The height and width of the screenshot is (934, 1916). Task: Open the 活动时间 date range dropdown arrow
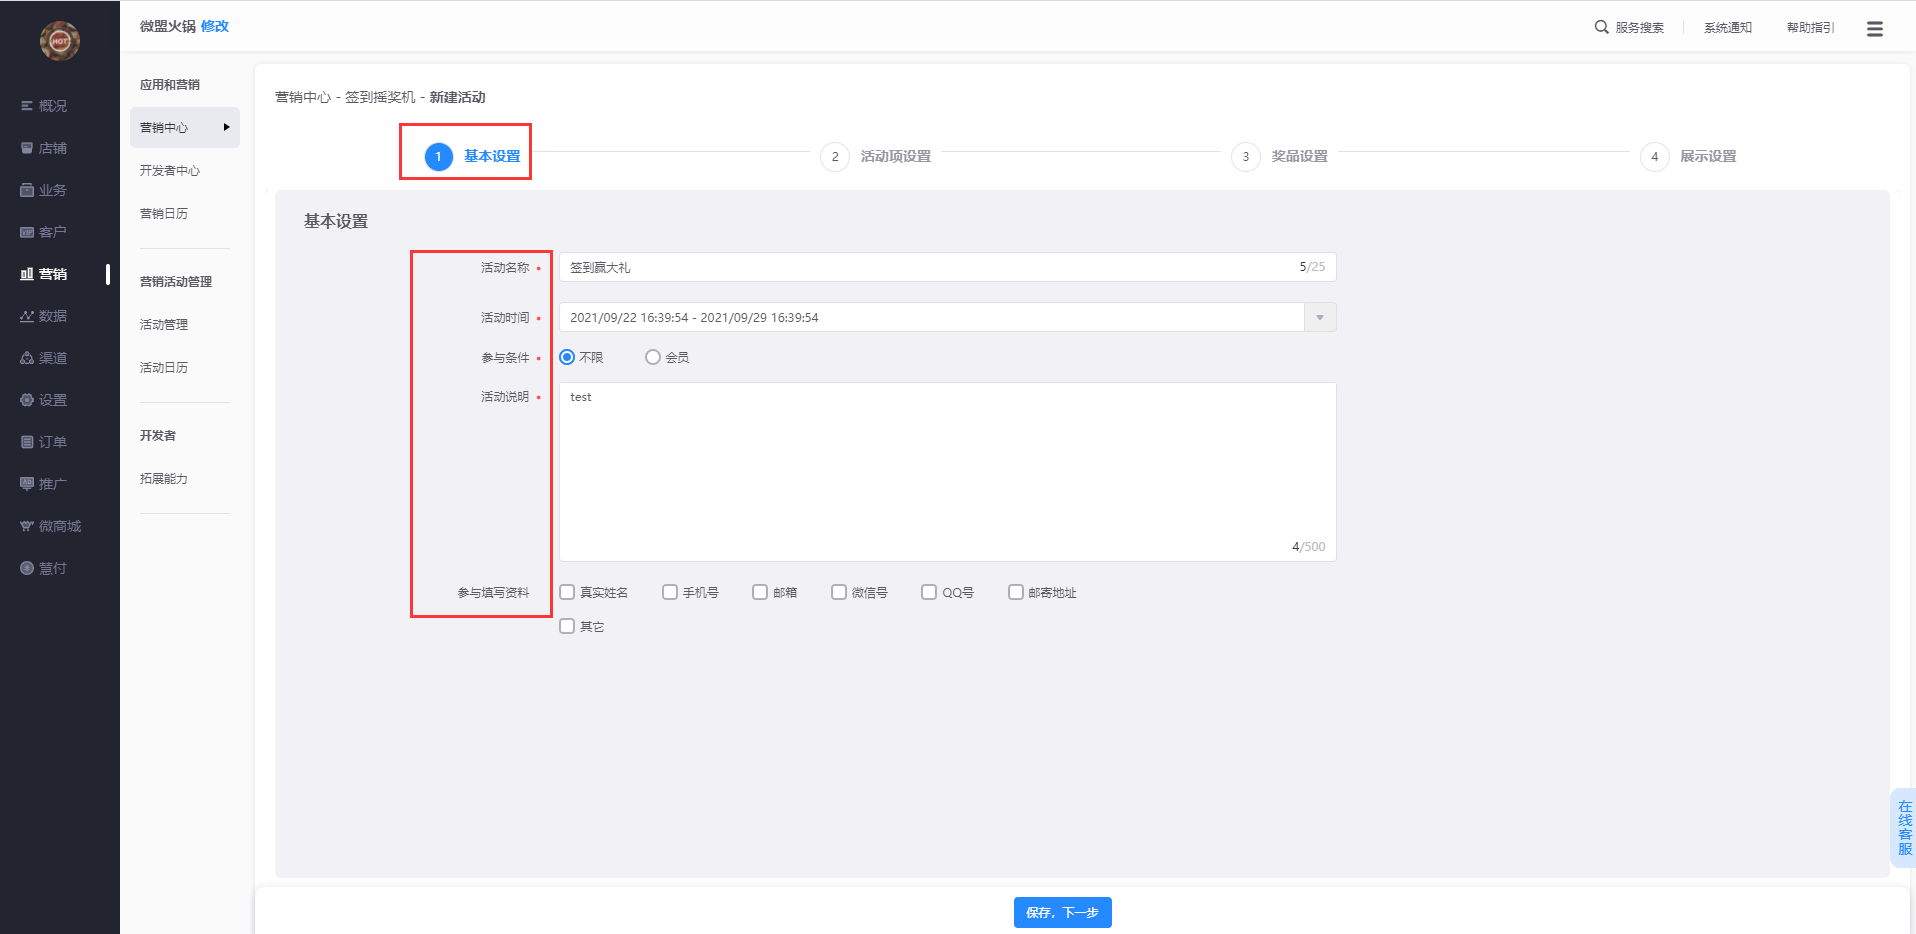point(1320,317)
